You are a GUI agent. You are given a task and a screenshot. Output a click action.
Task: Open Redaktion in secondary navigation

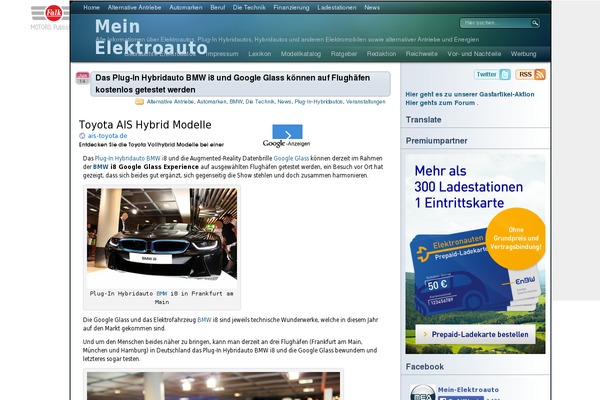pos(381,54)
